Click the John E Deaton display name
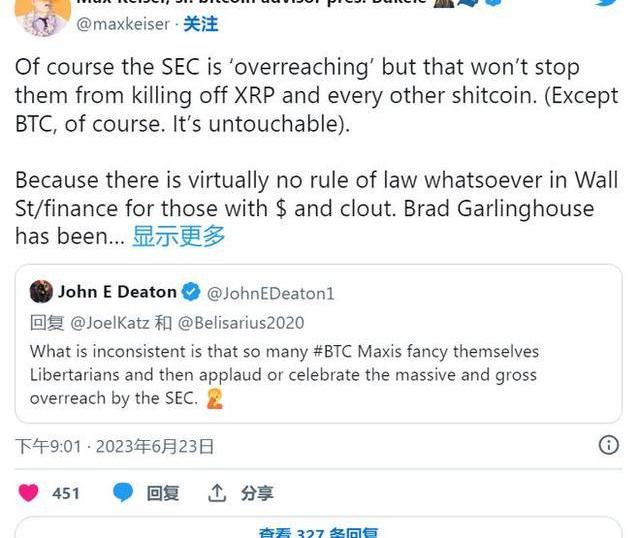This screenshot has height=538, width=640. pyautogui.click(x=117, y=292)
